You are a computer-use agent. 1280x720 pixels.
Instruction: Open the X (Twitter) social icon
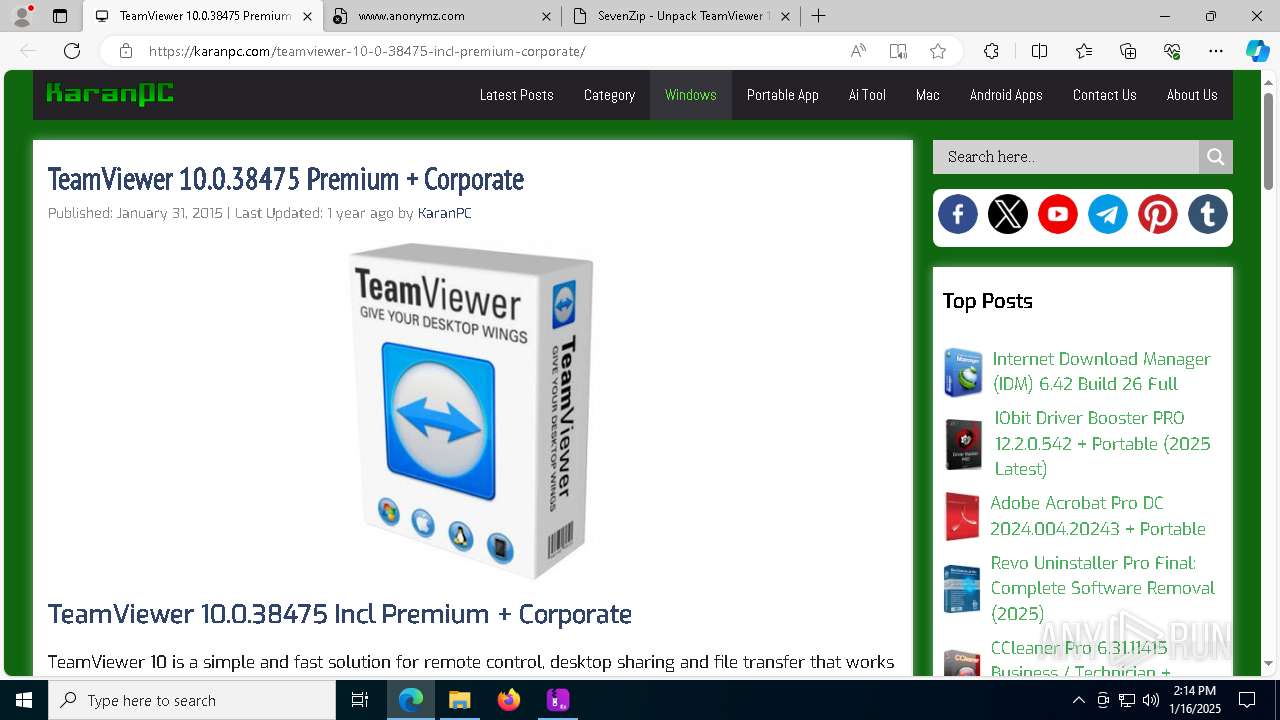click(1008, 214)
